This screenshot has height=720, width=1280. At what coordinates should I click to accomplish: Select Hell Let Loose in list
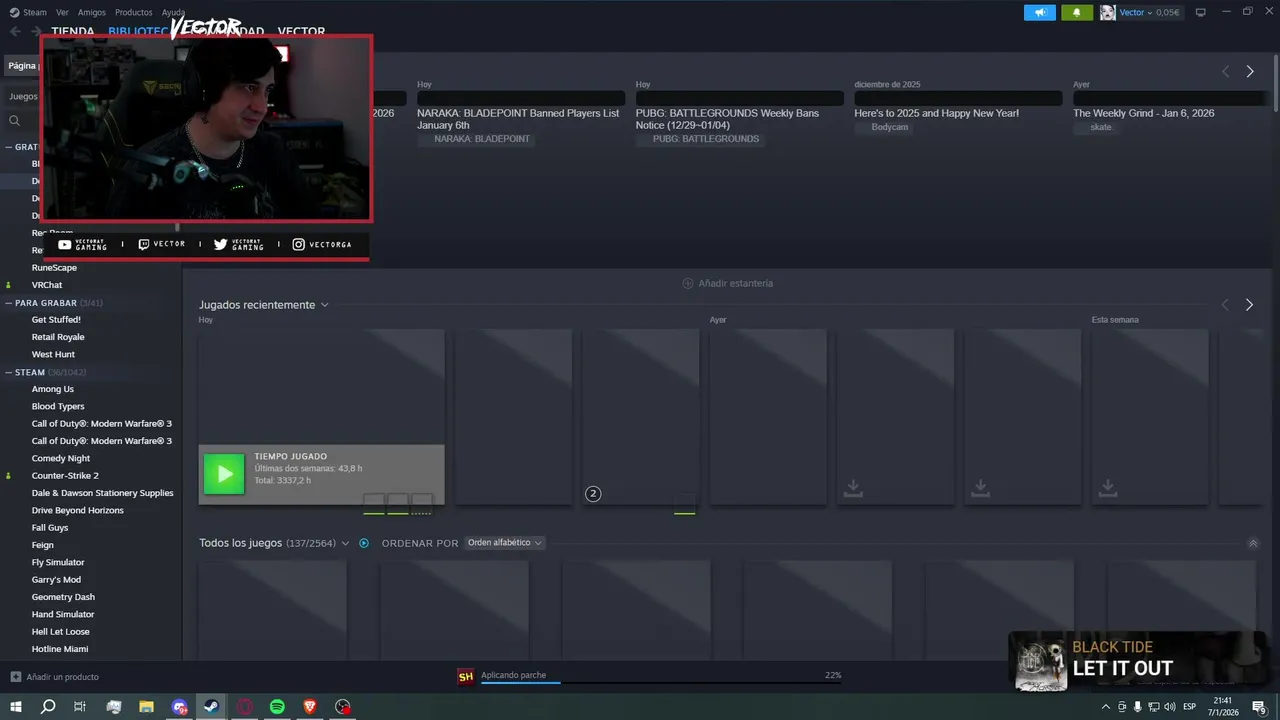click(x=60, y=632)
